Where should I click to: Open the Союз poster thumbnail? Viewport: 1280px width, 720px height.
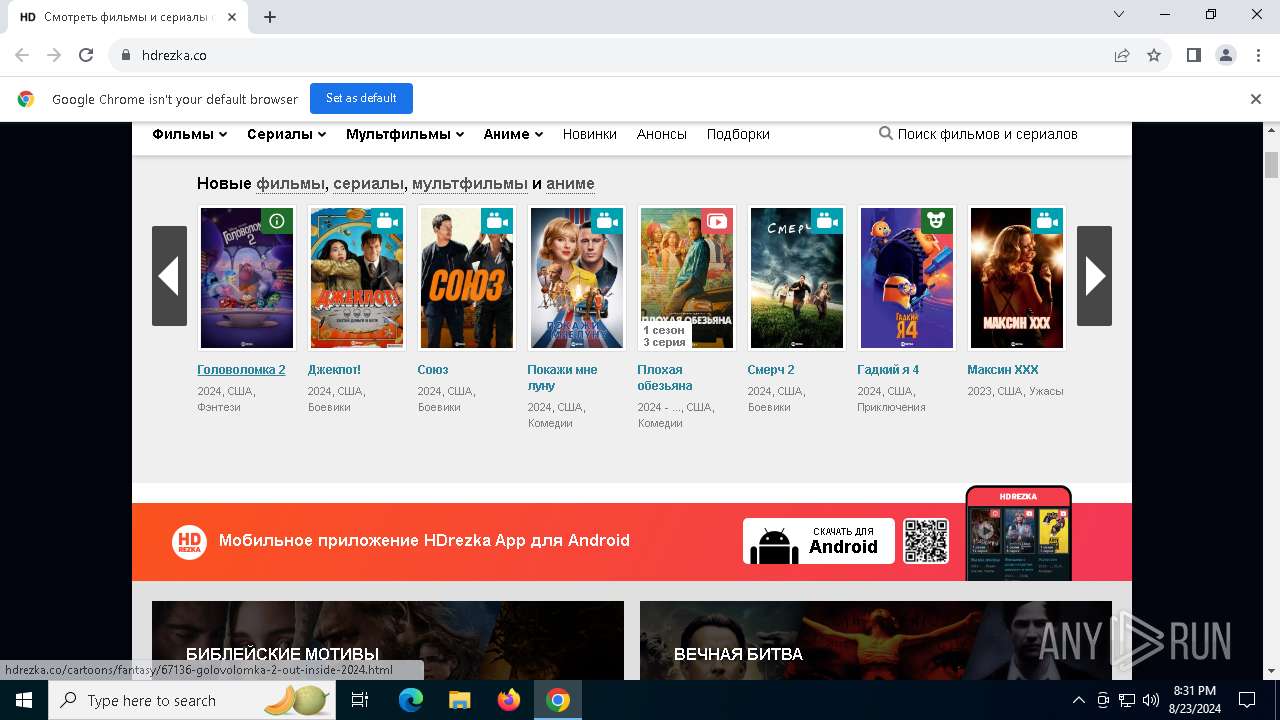467,278
